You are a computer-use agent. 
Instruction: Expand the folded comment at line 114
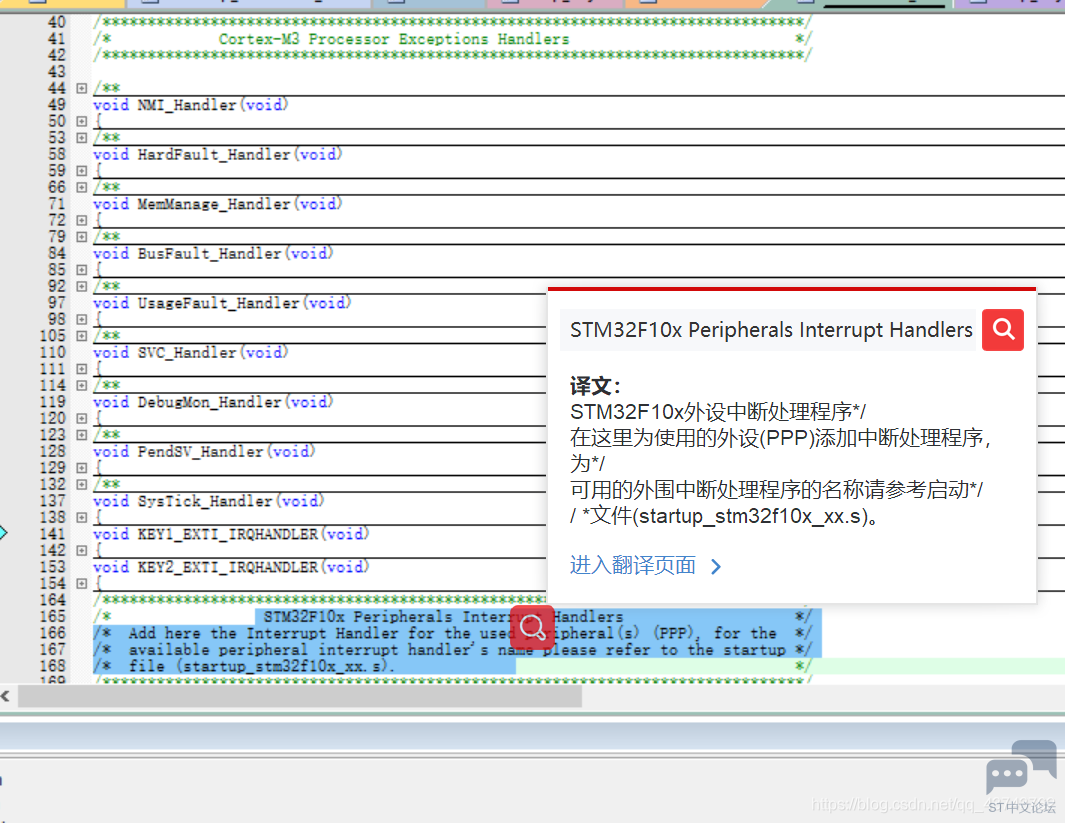82,386
